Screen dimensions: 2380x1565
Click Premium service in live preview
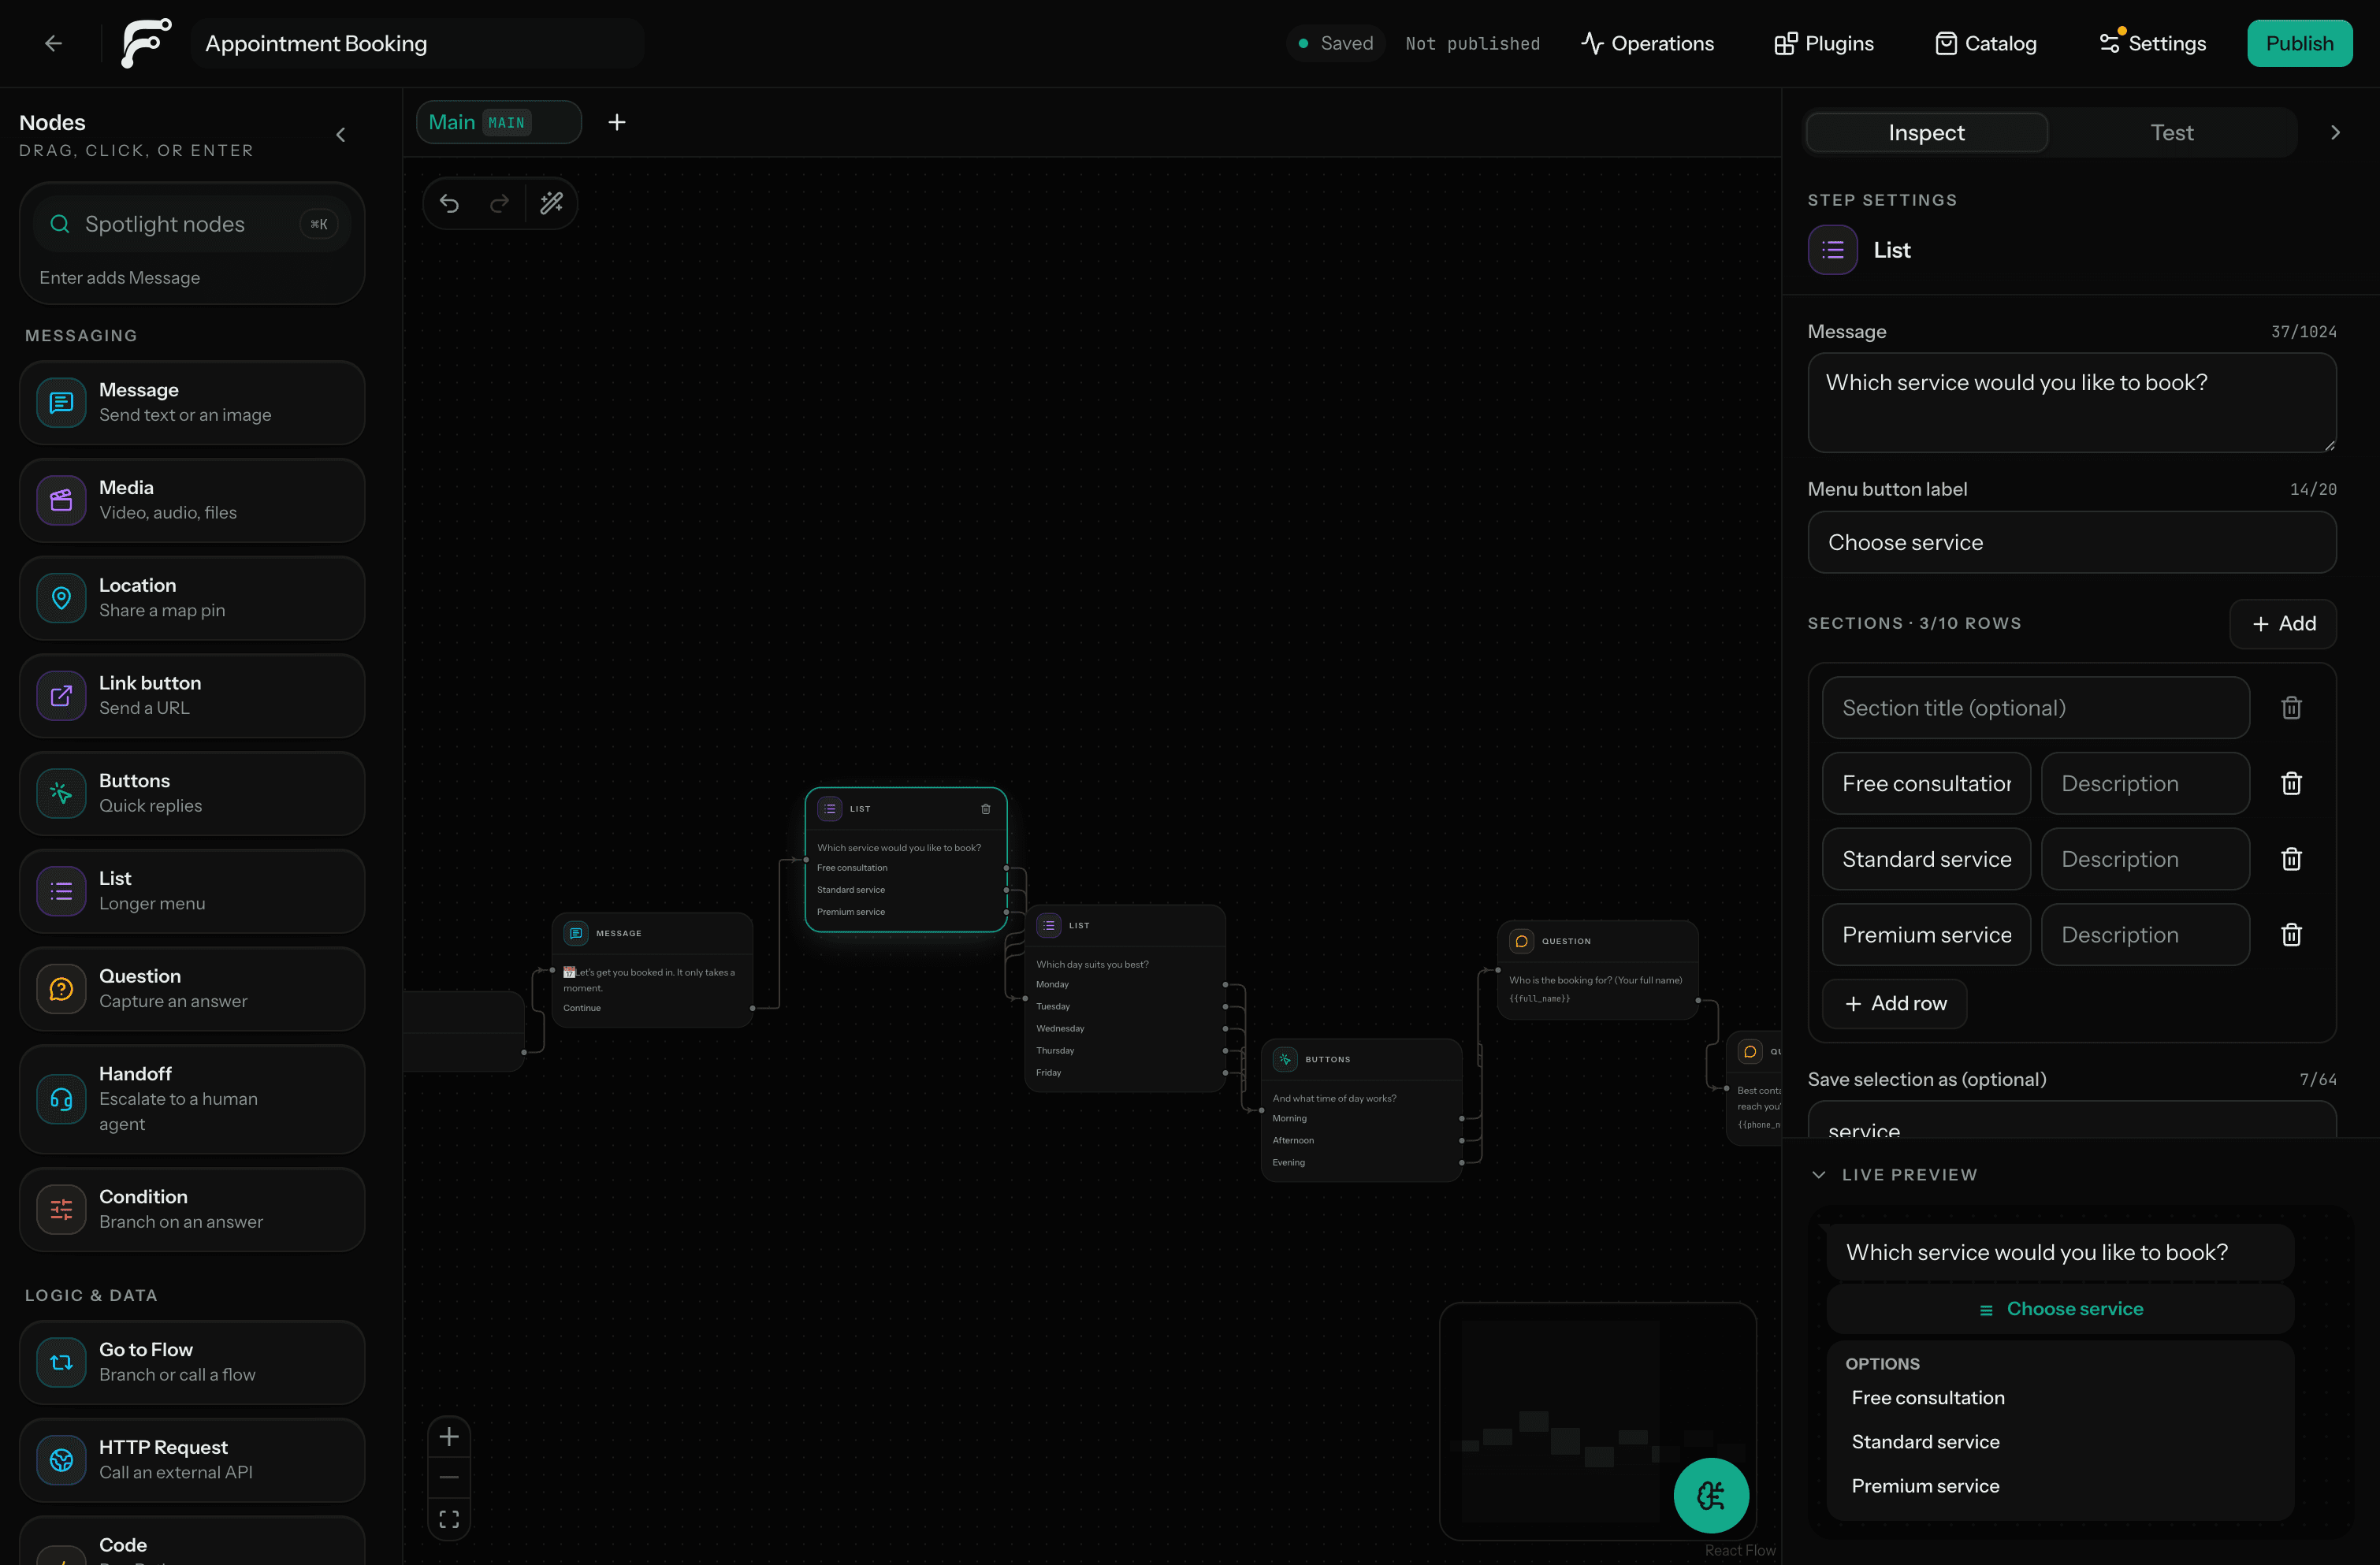point(1925,1486)
